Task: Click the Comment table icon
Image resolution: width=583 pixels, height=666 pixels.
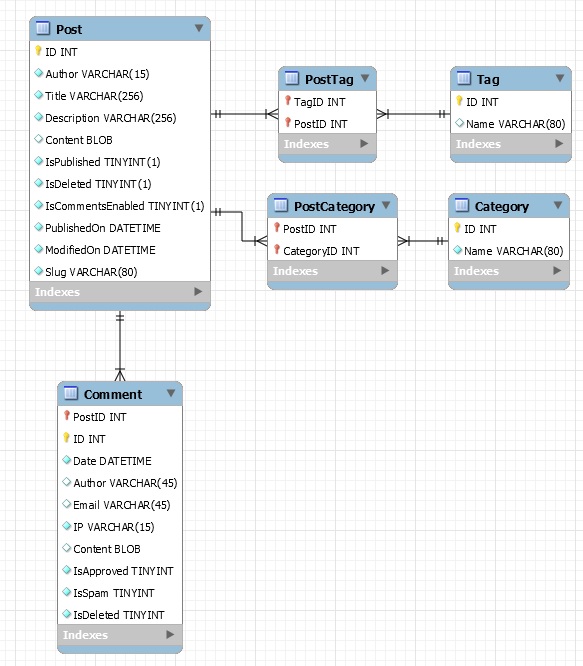Action: (70, 393)
